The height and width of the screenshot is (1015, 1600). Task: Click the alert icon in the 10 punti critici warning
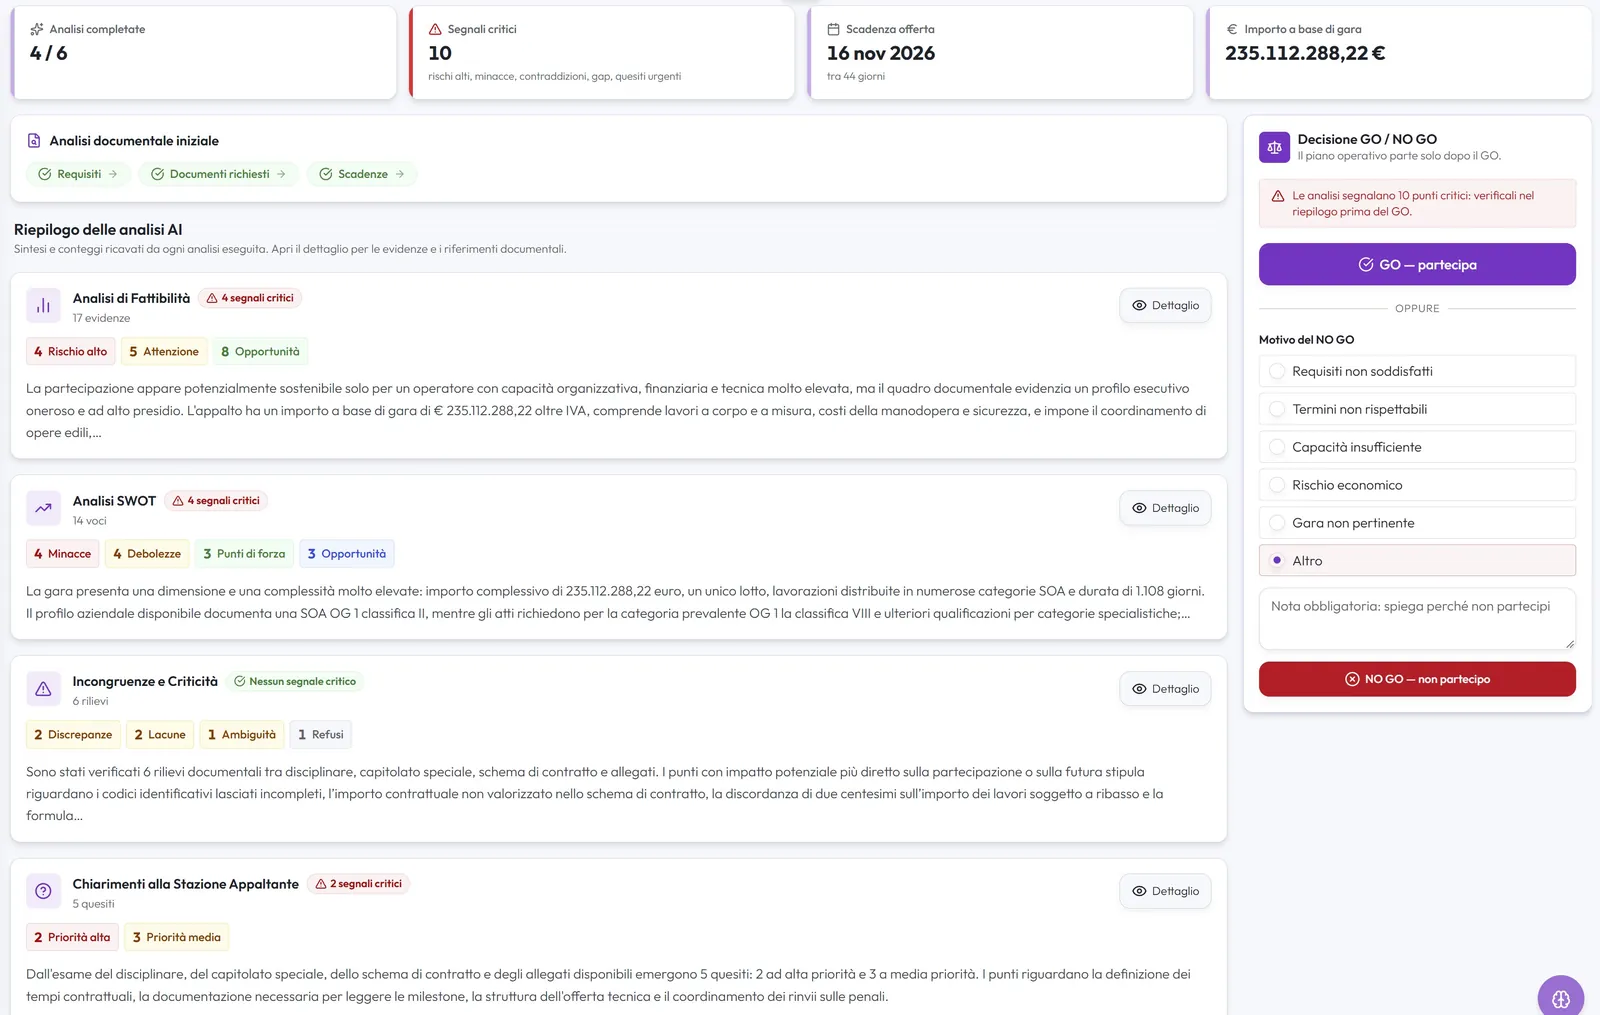point(1277,196)
